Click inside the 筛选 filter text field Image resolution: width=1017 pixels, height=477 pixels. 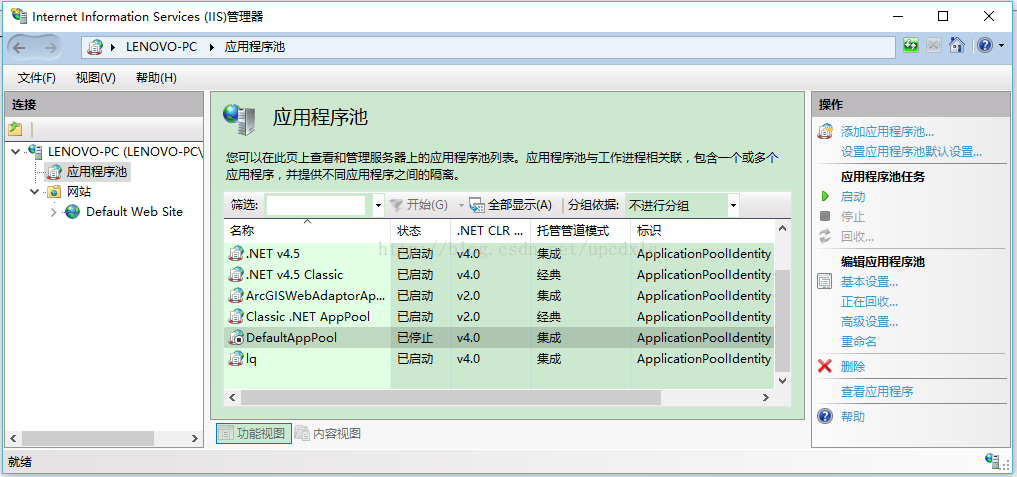(x=316, y=206)
